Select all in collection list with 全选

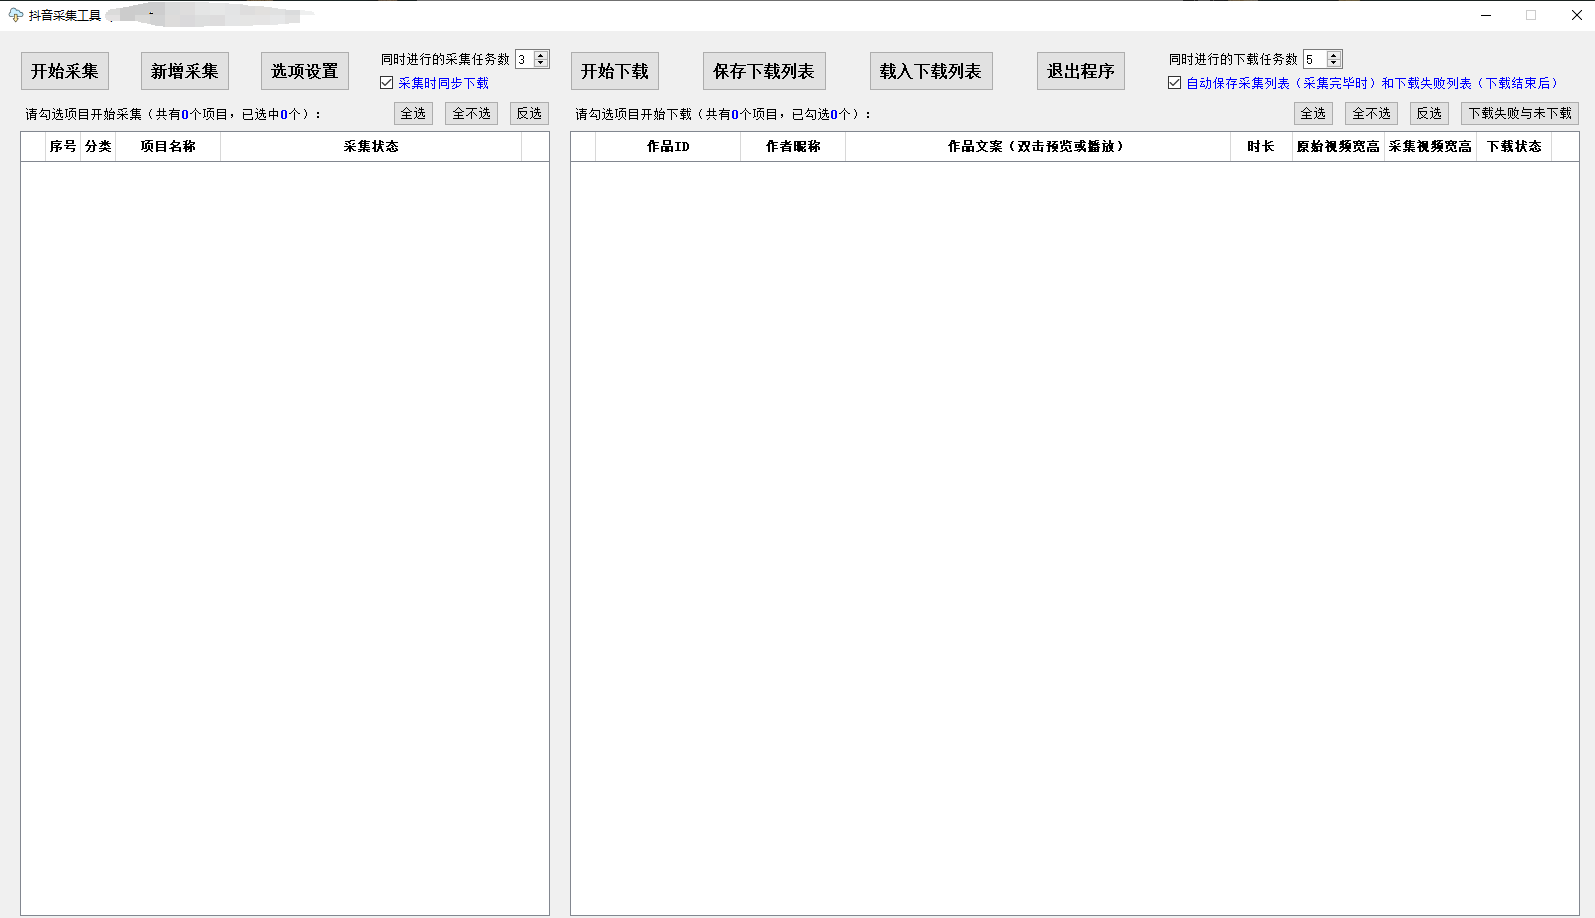pyautogui.click(x=413, y=114)
